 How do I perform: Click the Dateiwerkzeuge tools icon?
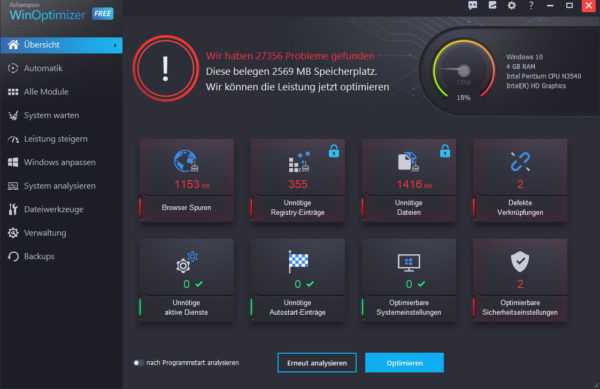pos(13,209)
